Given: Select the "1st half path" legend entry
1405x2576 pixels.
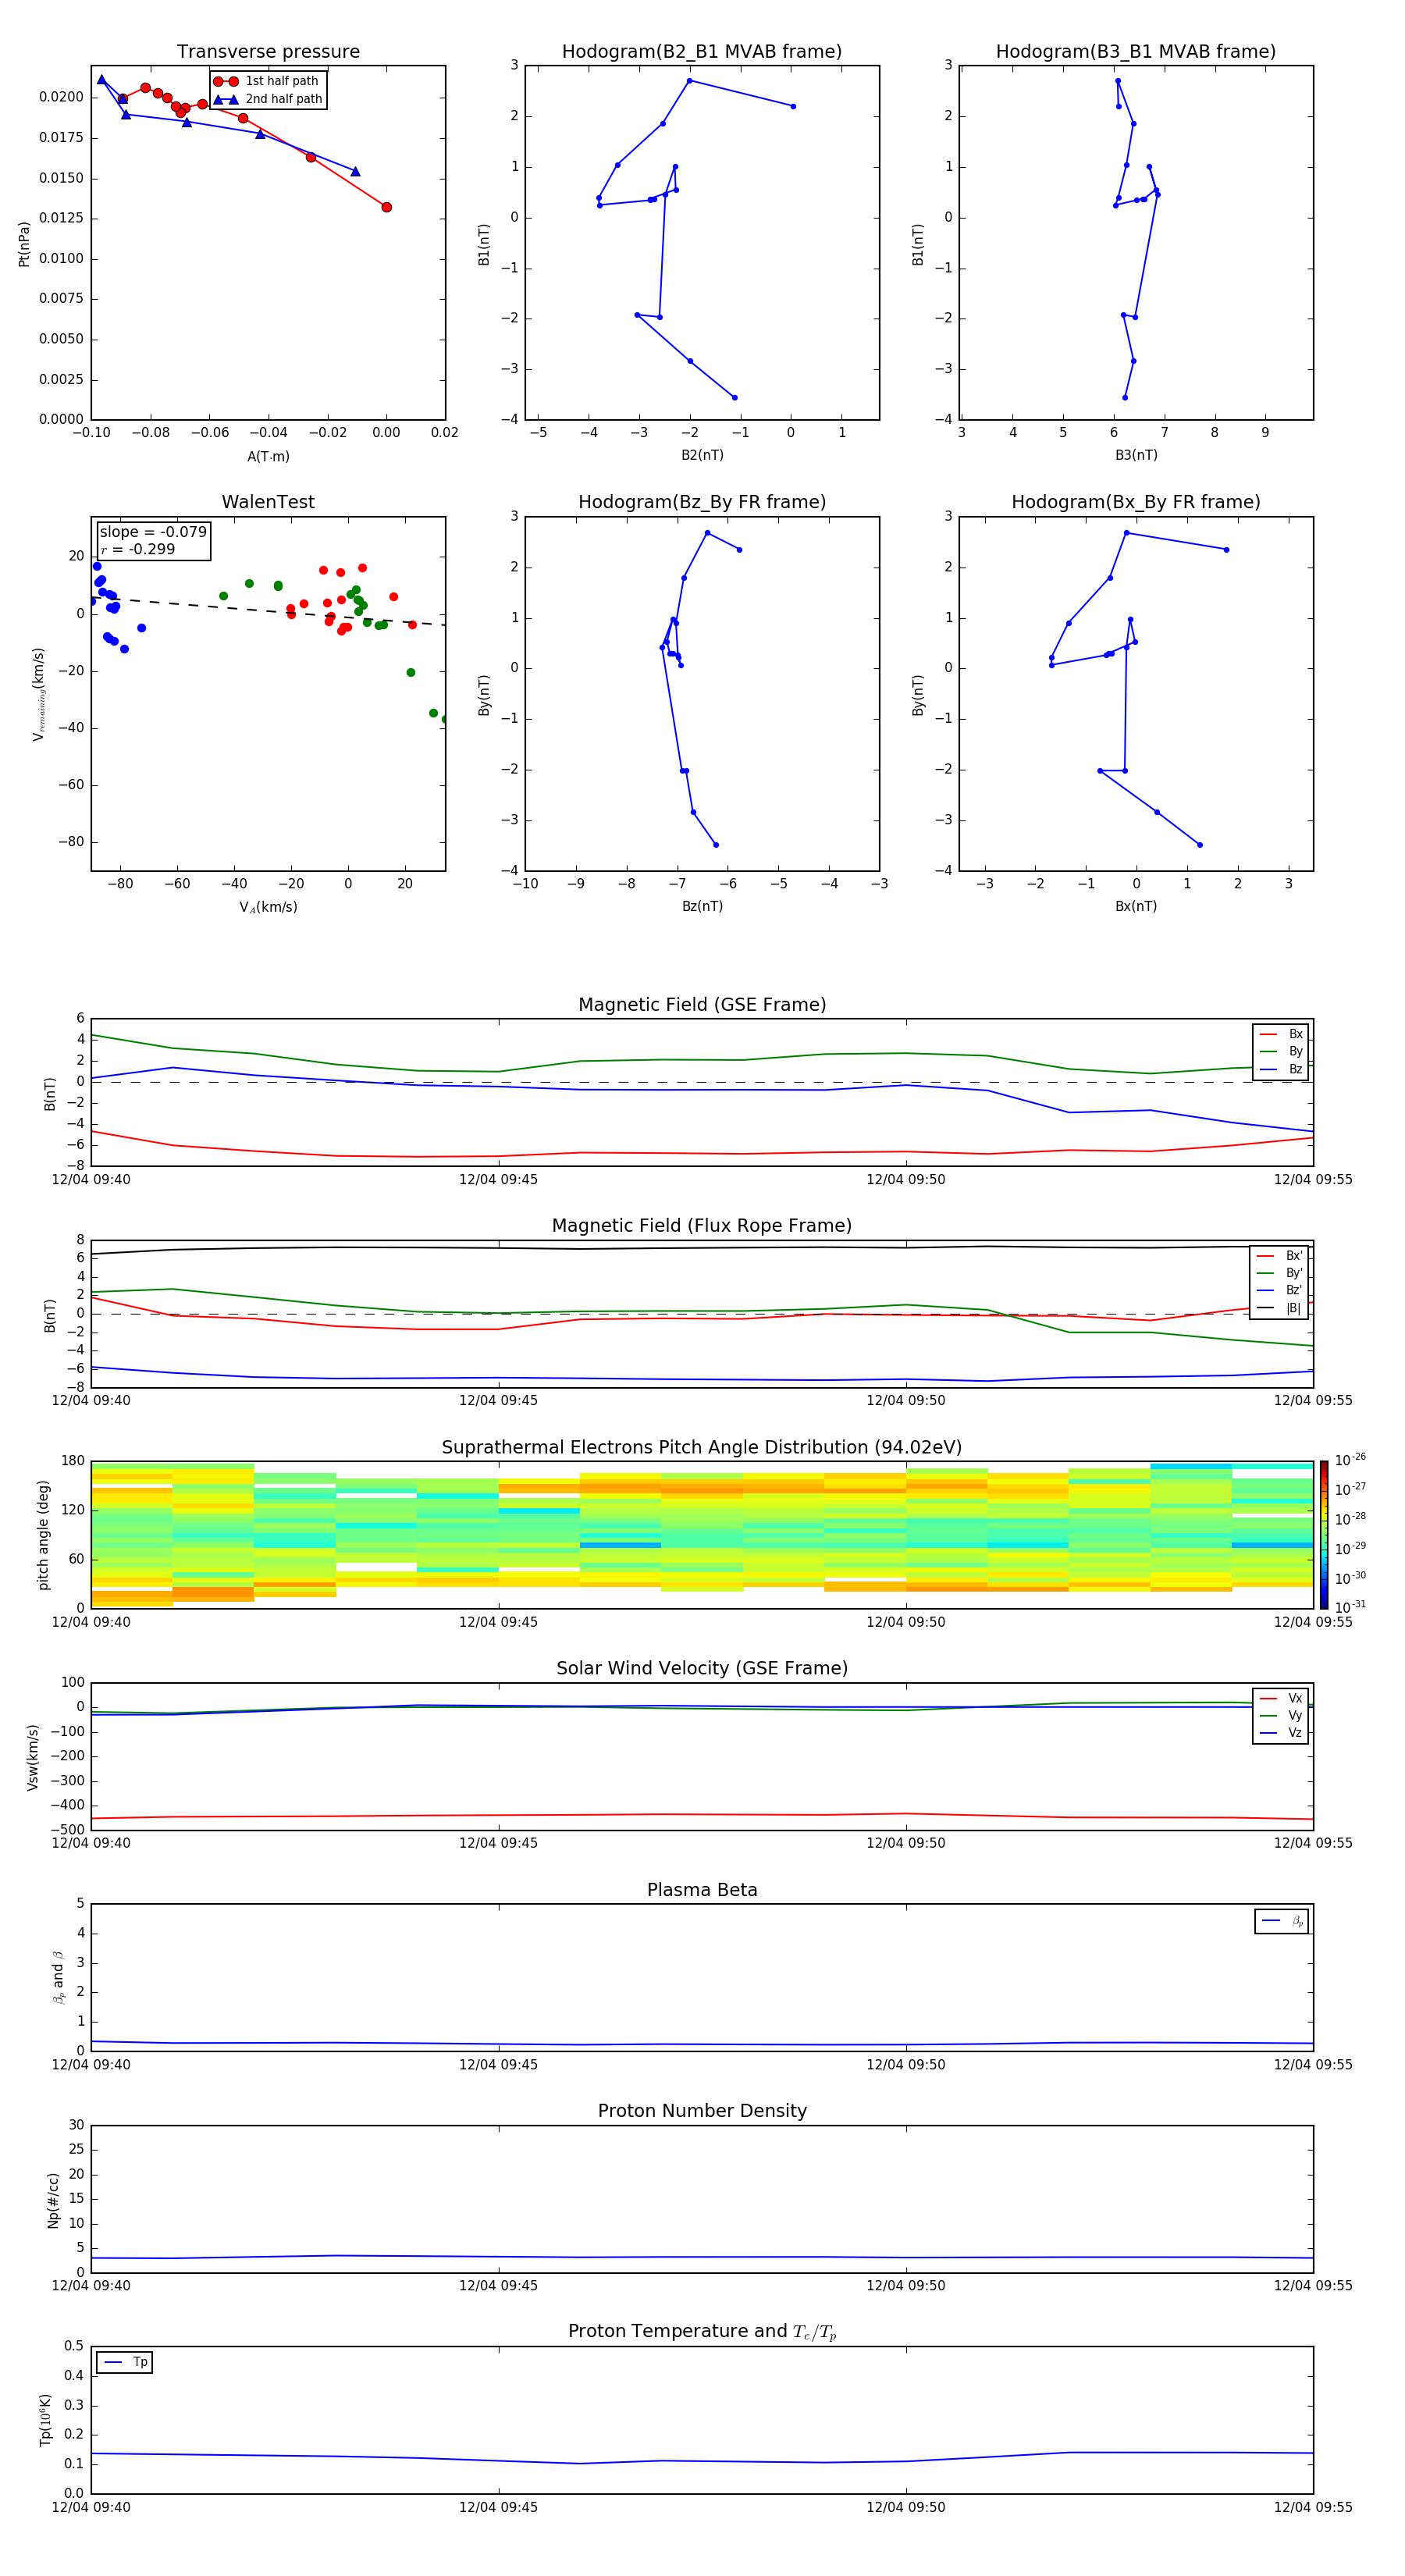Looking at the screenshot, I should point(281,81).
